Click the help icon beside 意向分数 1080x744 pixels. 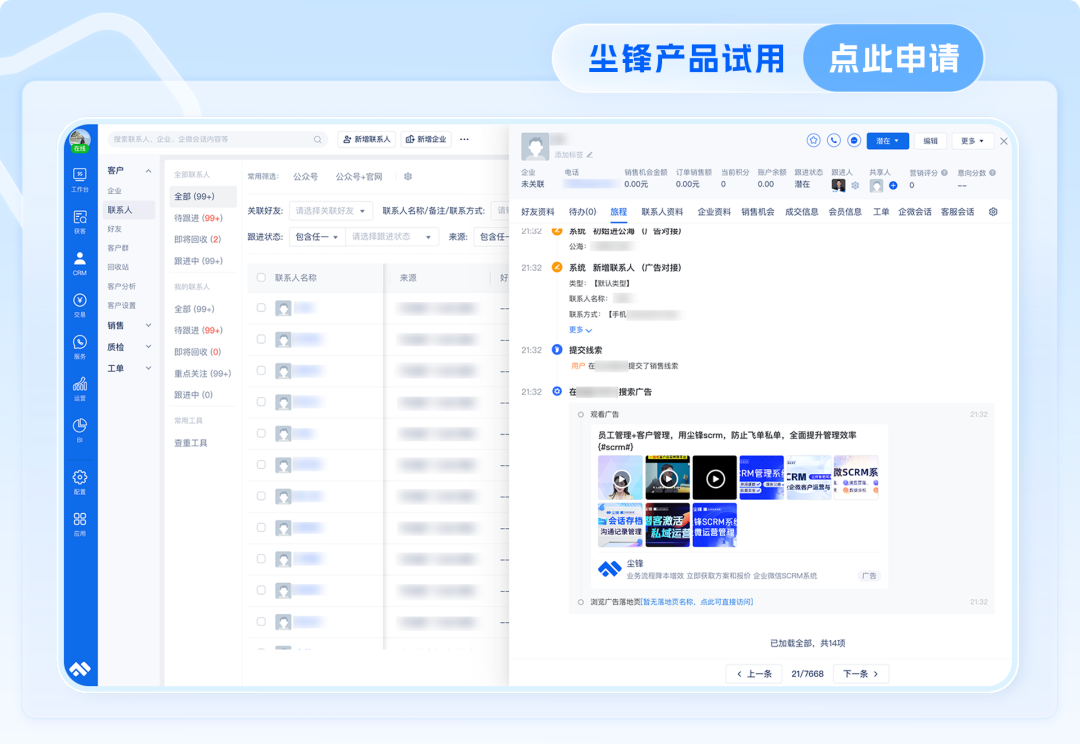pos(993,173)
